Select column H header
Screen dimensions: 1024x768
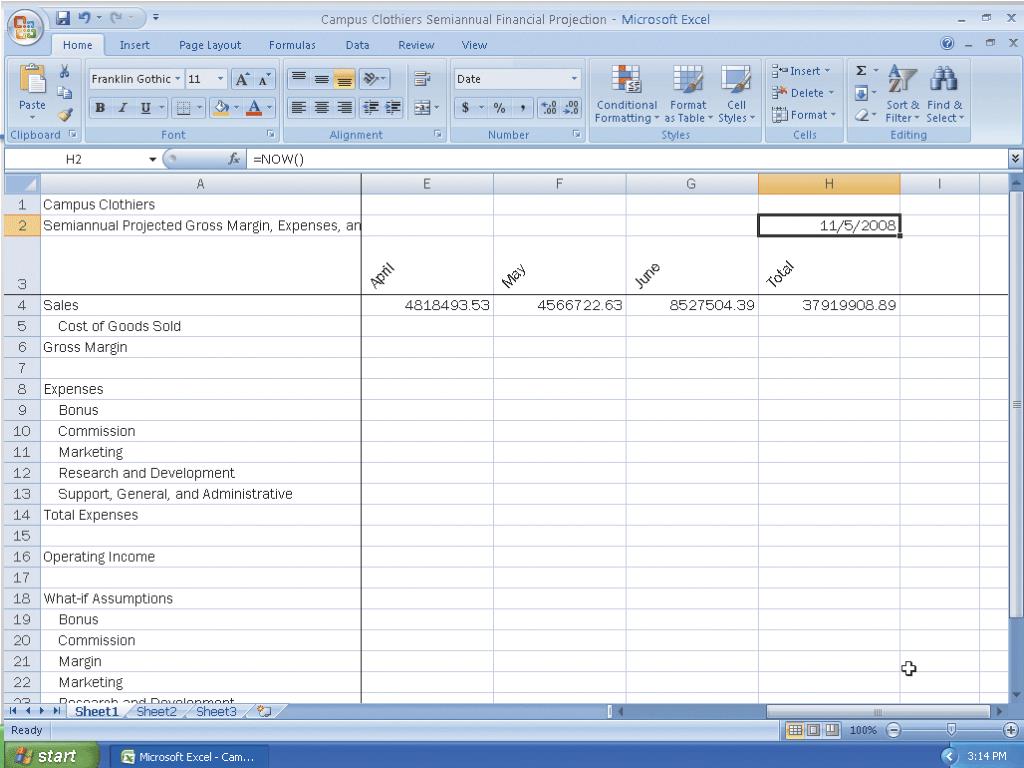[829, 184]
